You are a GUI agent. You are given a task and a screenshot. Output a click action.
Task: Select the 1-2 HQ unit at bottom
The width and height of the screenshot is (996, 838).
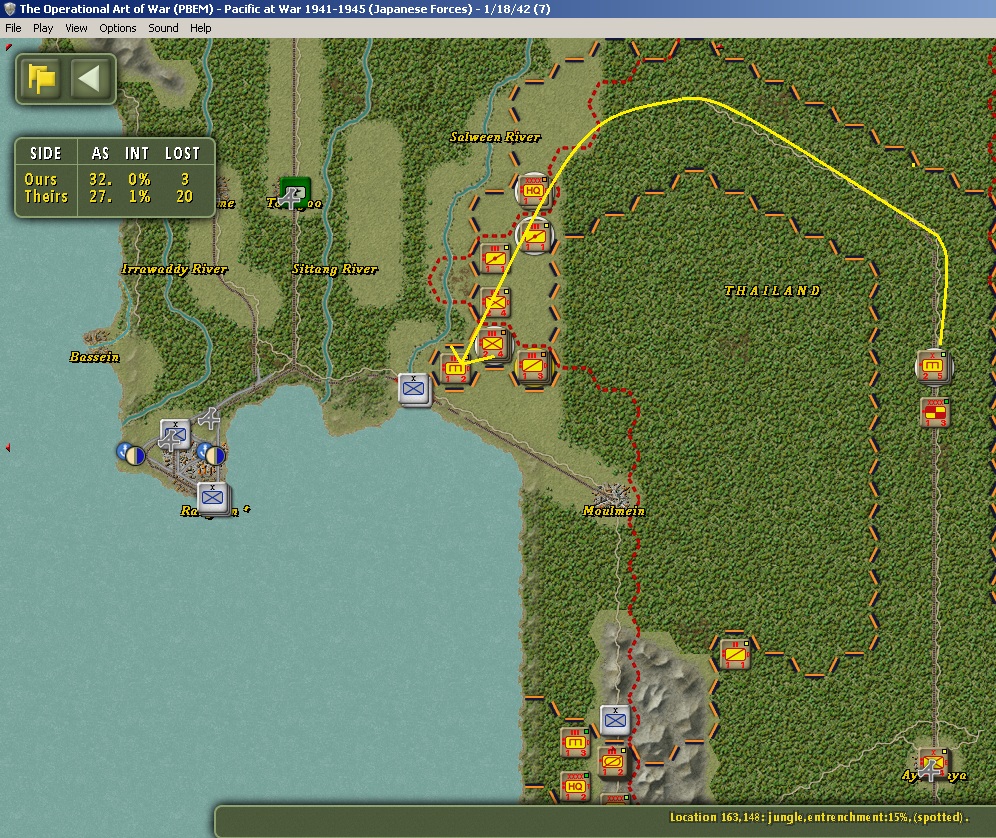click(575, 787)
